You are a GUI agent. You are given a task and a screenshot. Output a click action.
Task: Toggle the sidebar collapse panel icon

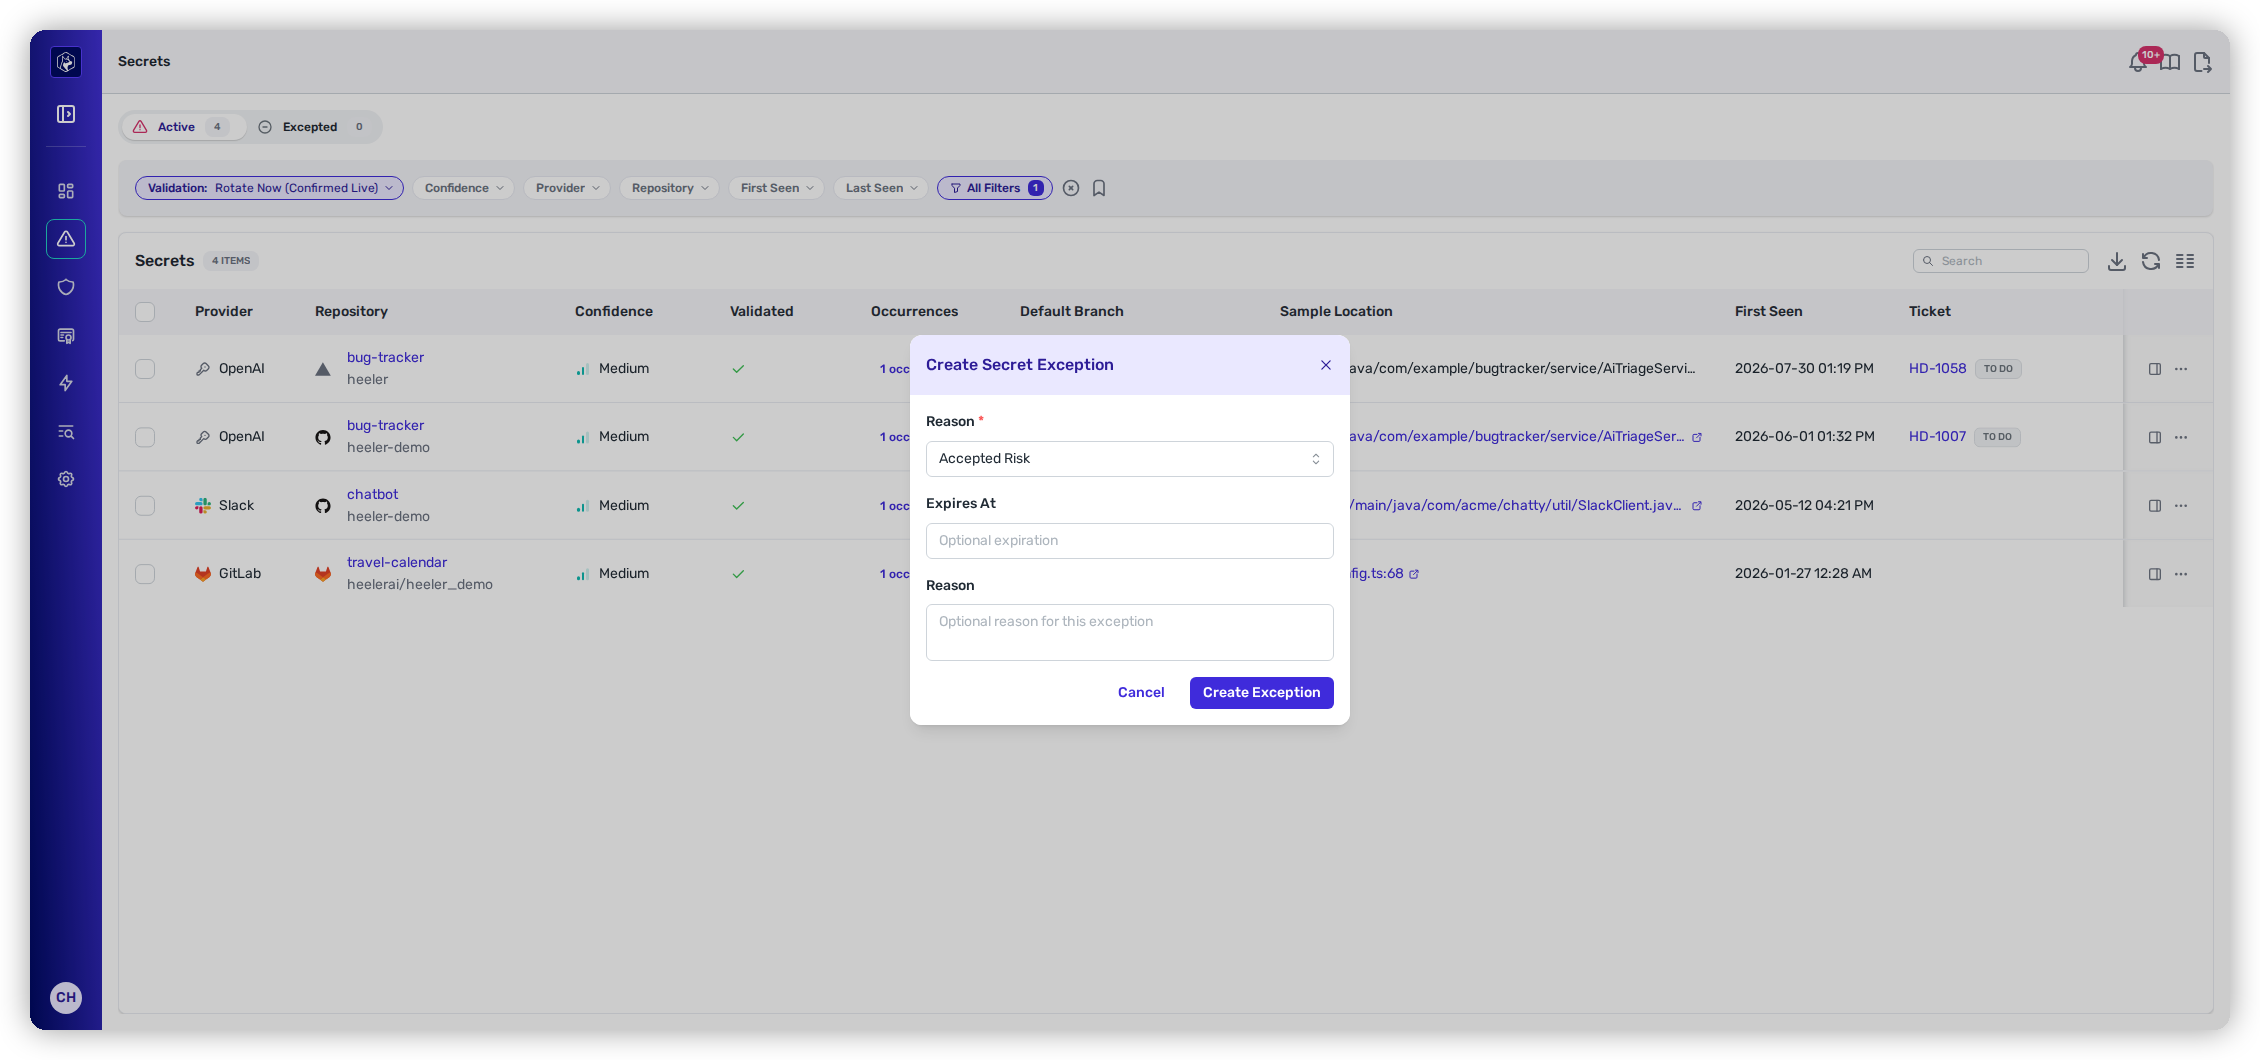[66, 114]
